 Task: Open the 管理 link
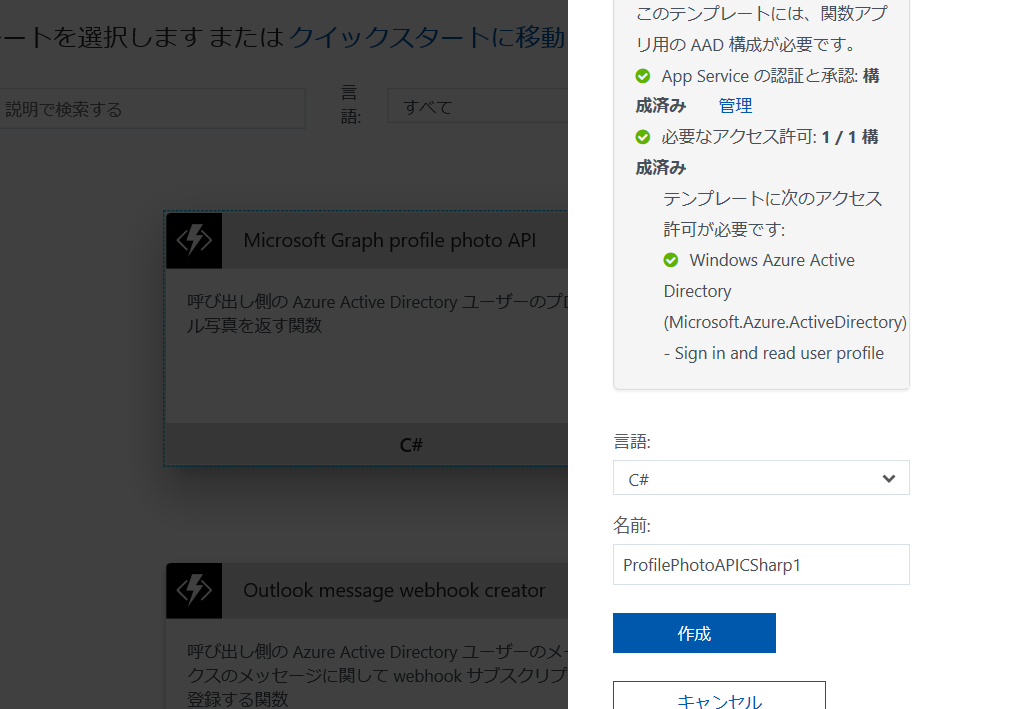click(x=734, y=105)
